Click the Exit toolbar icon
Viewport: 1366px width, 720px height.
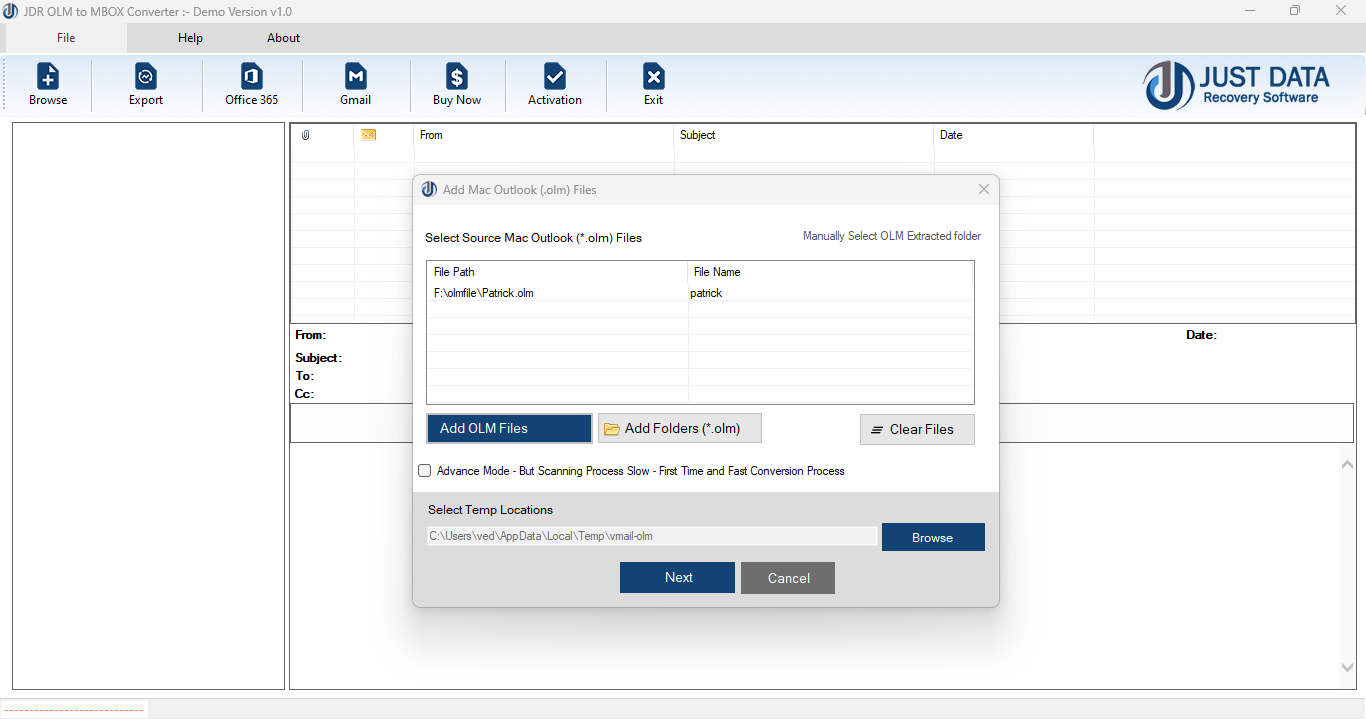653,84
